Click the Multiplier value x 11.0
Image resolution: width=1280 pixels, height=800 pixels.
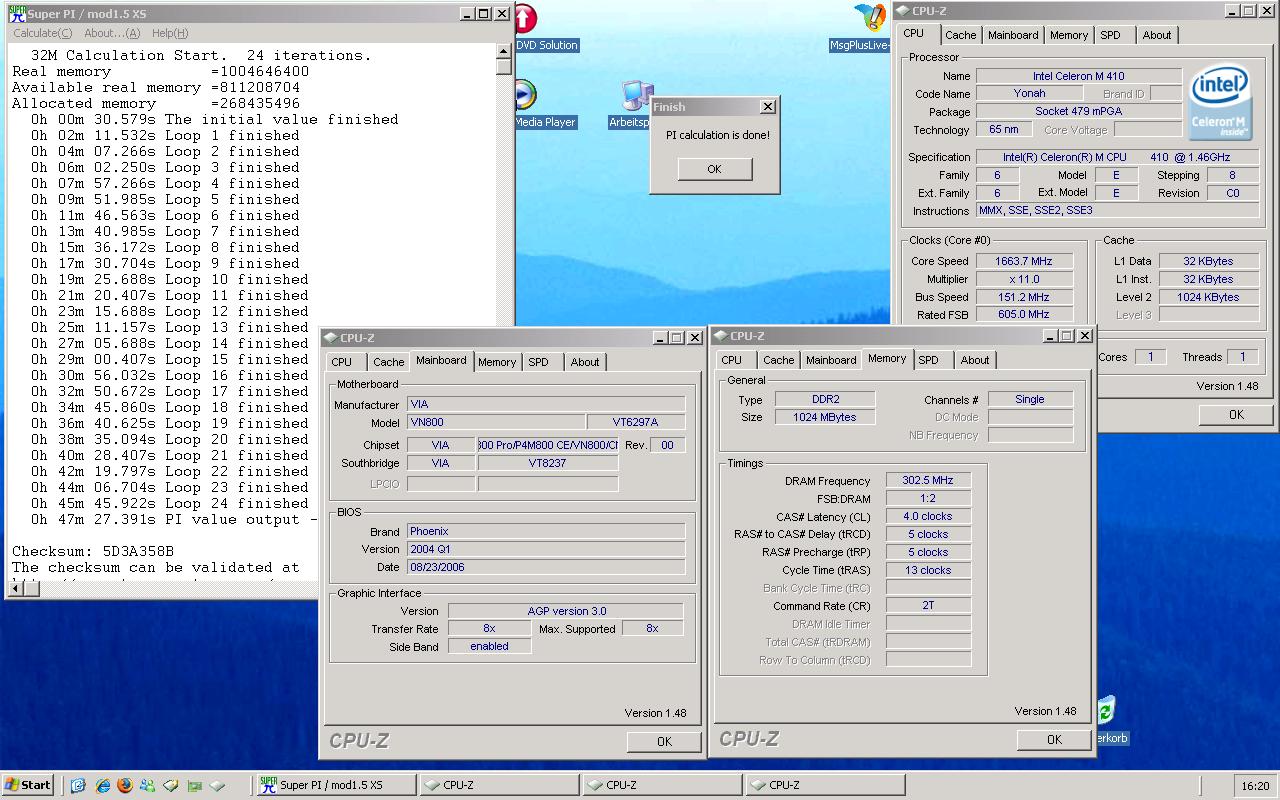(1023, 279)
